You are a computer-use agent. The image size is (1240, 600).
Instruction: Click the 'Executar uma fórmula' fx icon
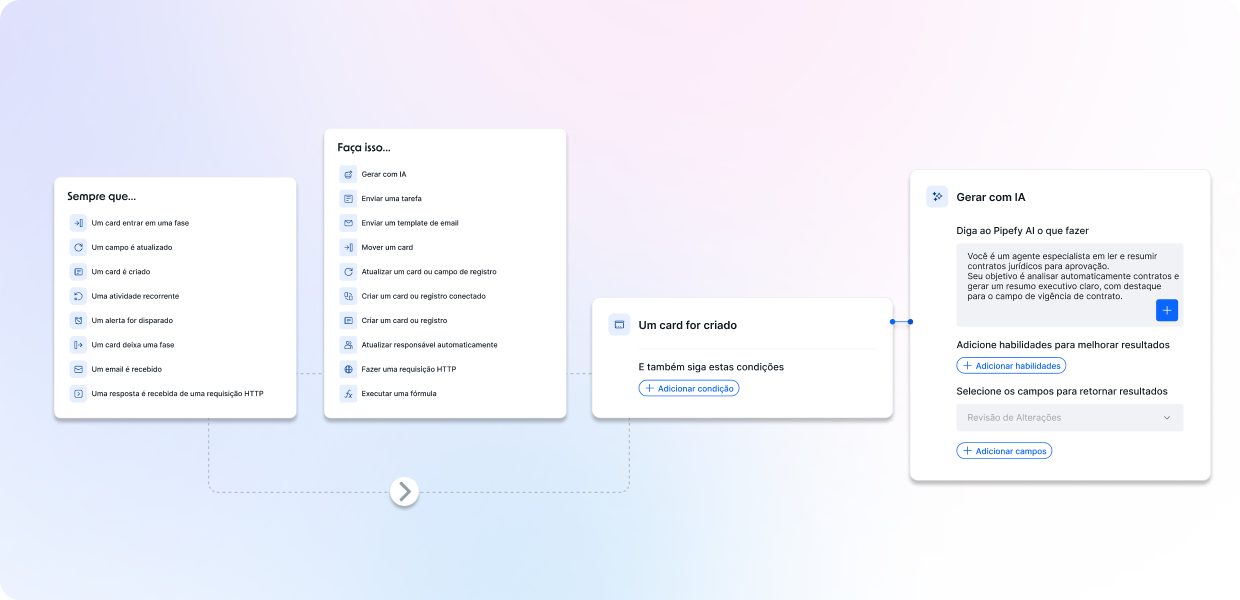pyautogui.click(x=348, y=394)
